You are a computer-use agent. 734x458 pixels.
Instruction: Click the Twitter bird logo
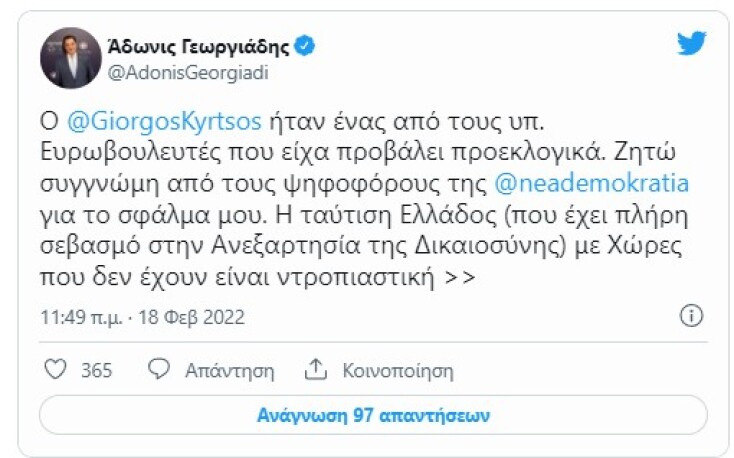pyautogui.click(x=691, y=45)
